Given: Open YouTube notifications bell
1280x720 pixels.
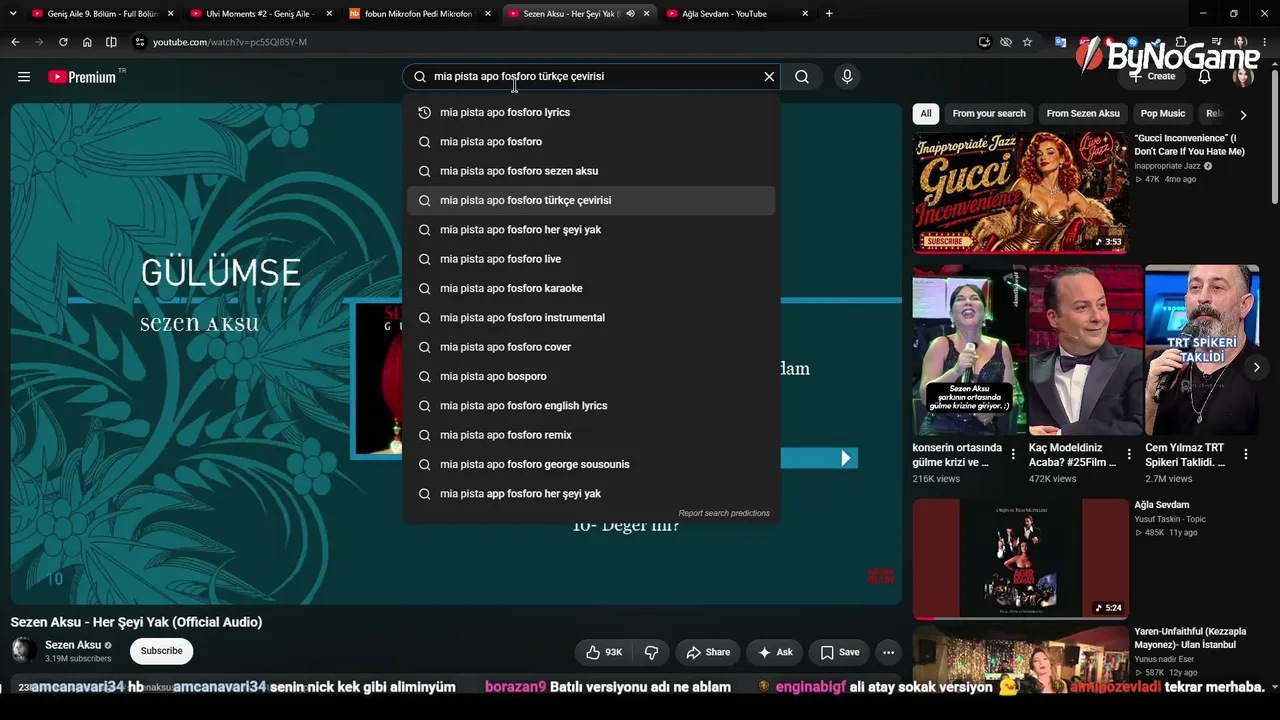Looking at the screenshot, I should [1205, 77].
